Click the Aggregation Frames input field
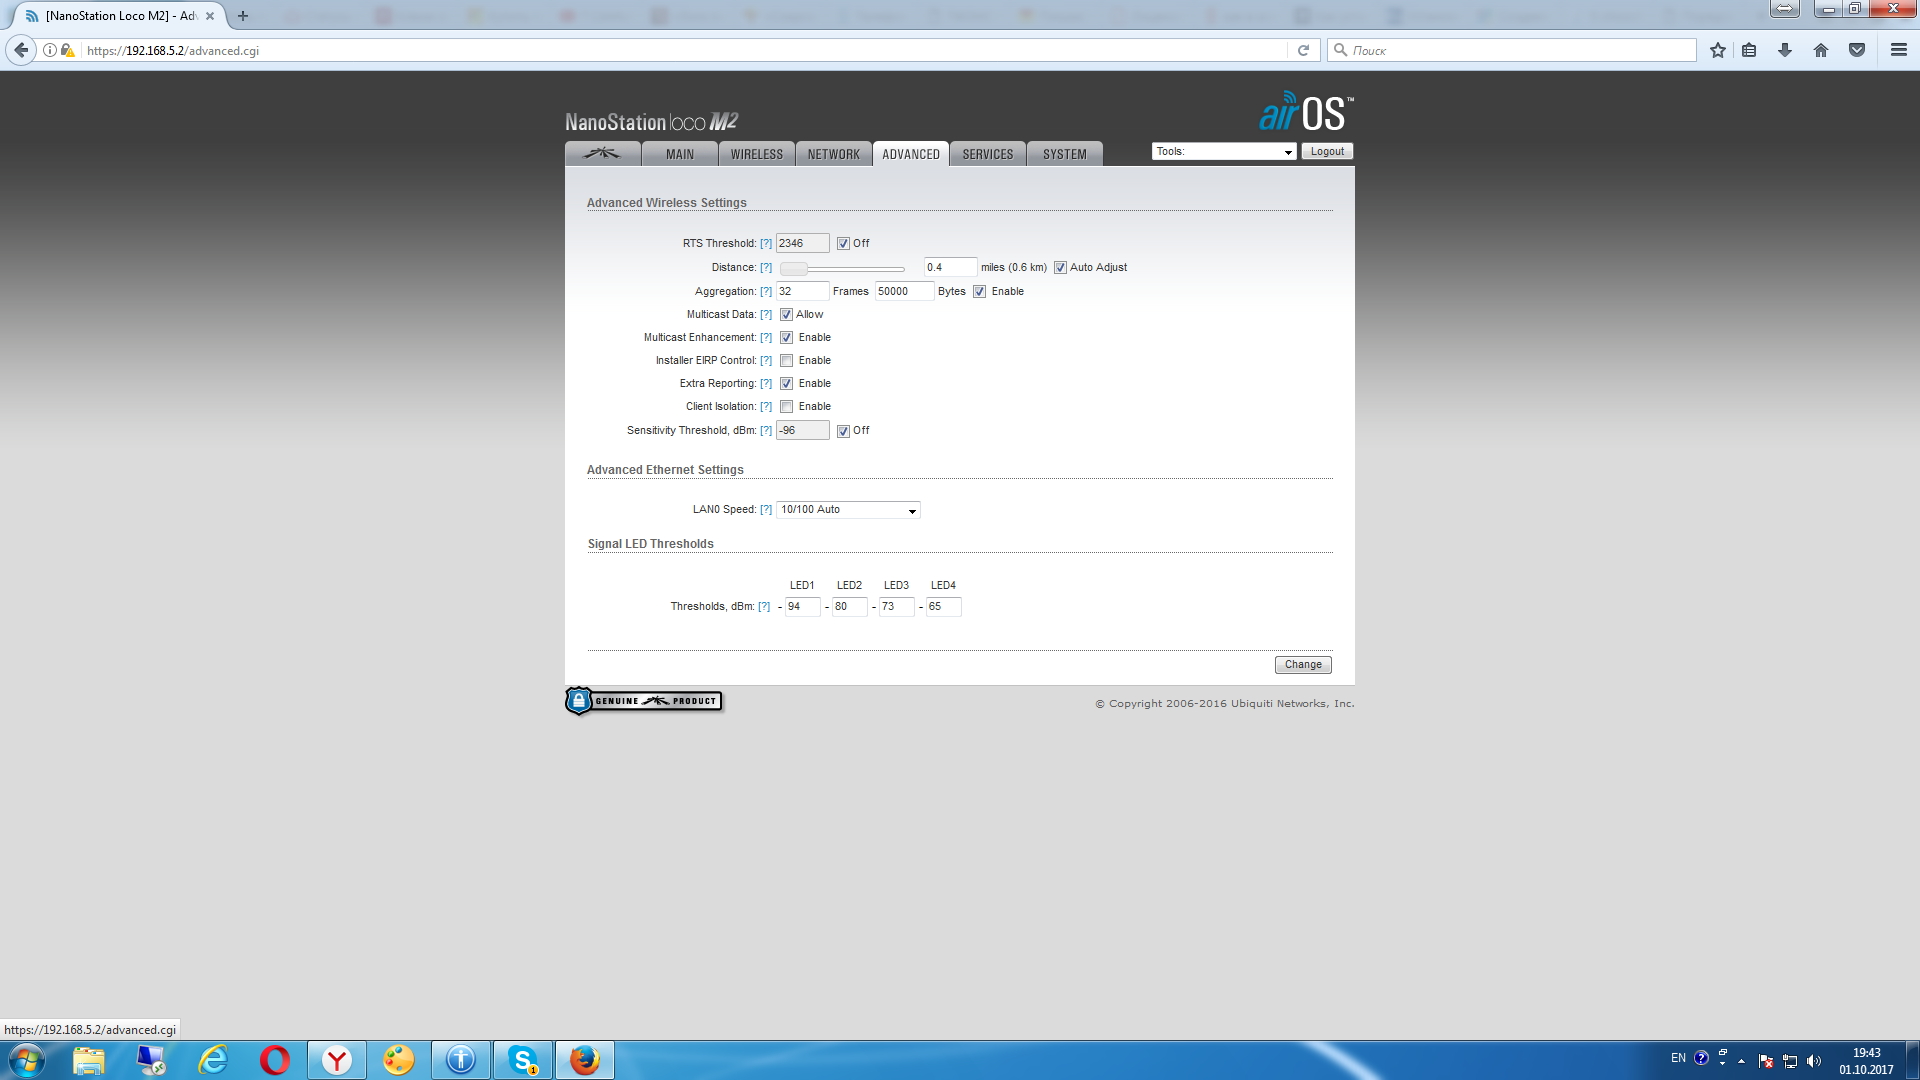1920x1080 pixels. tap(802, 291)
